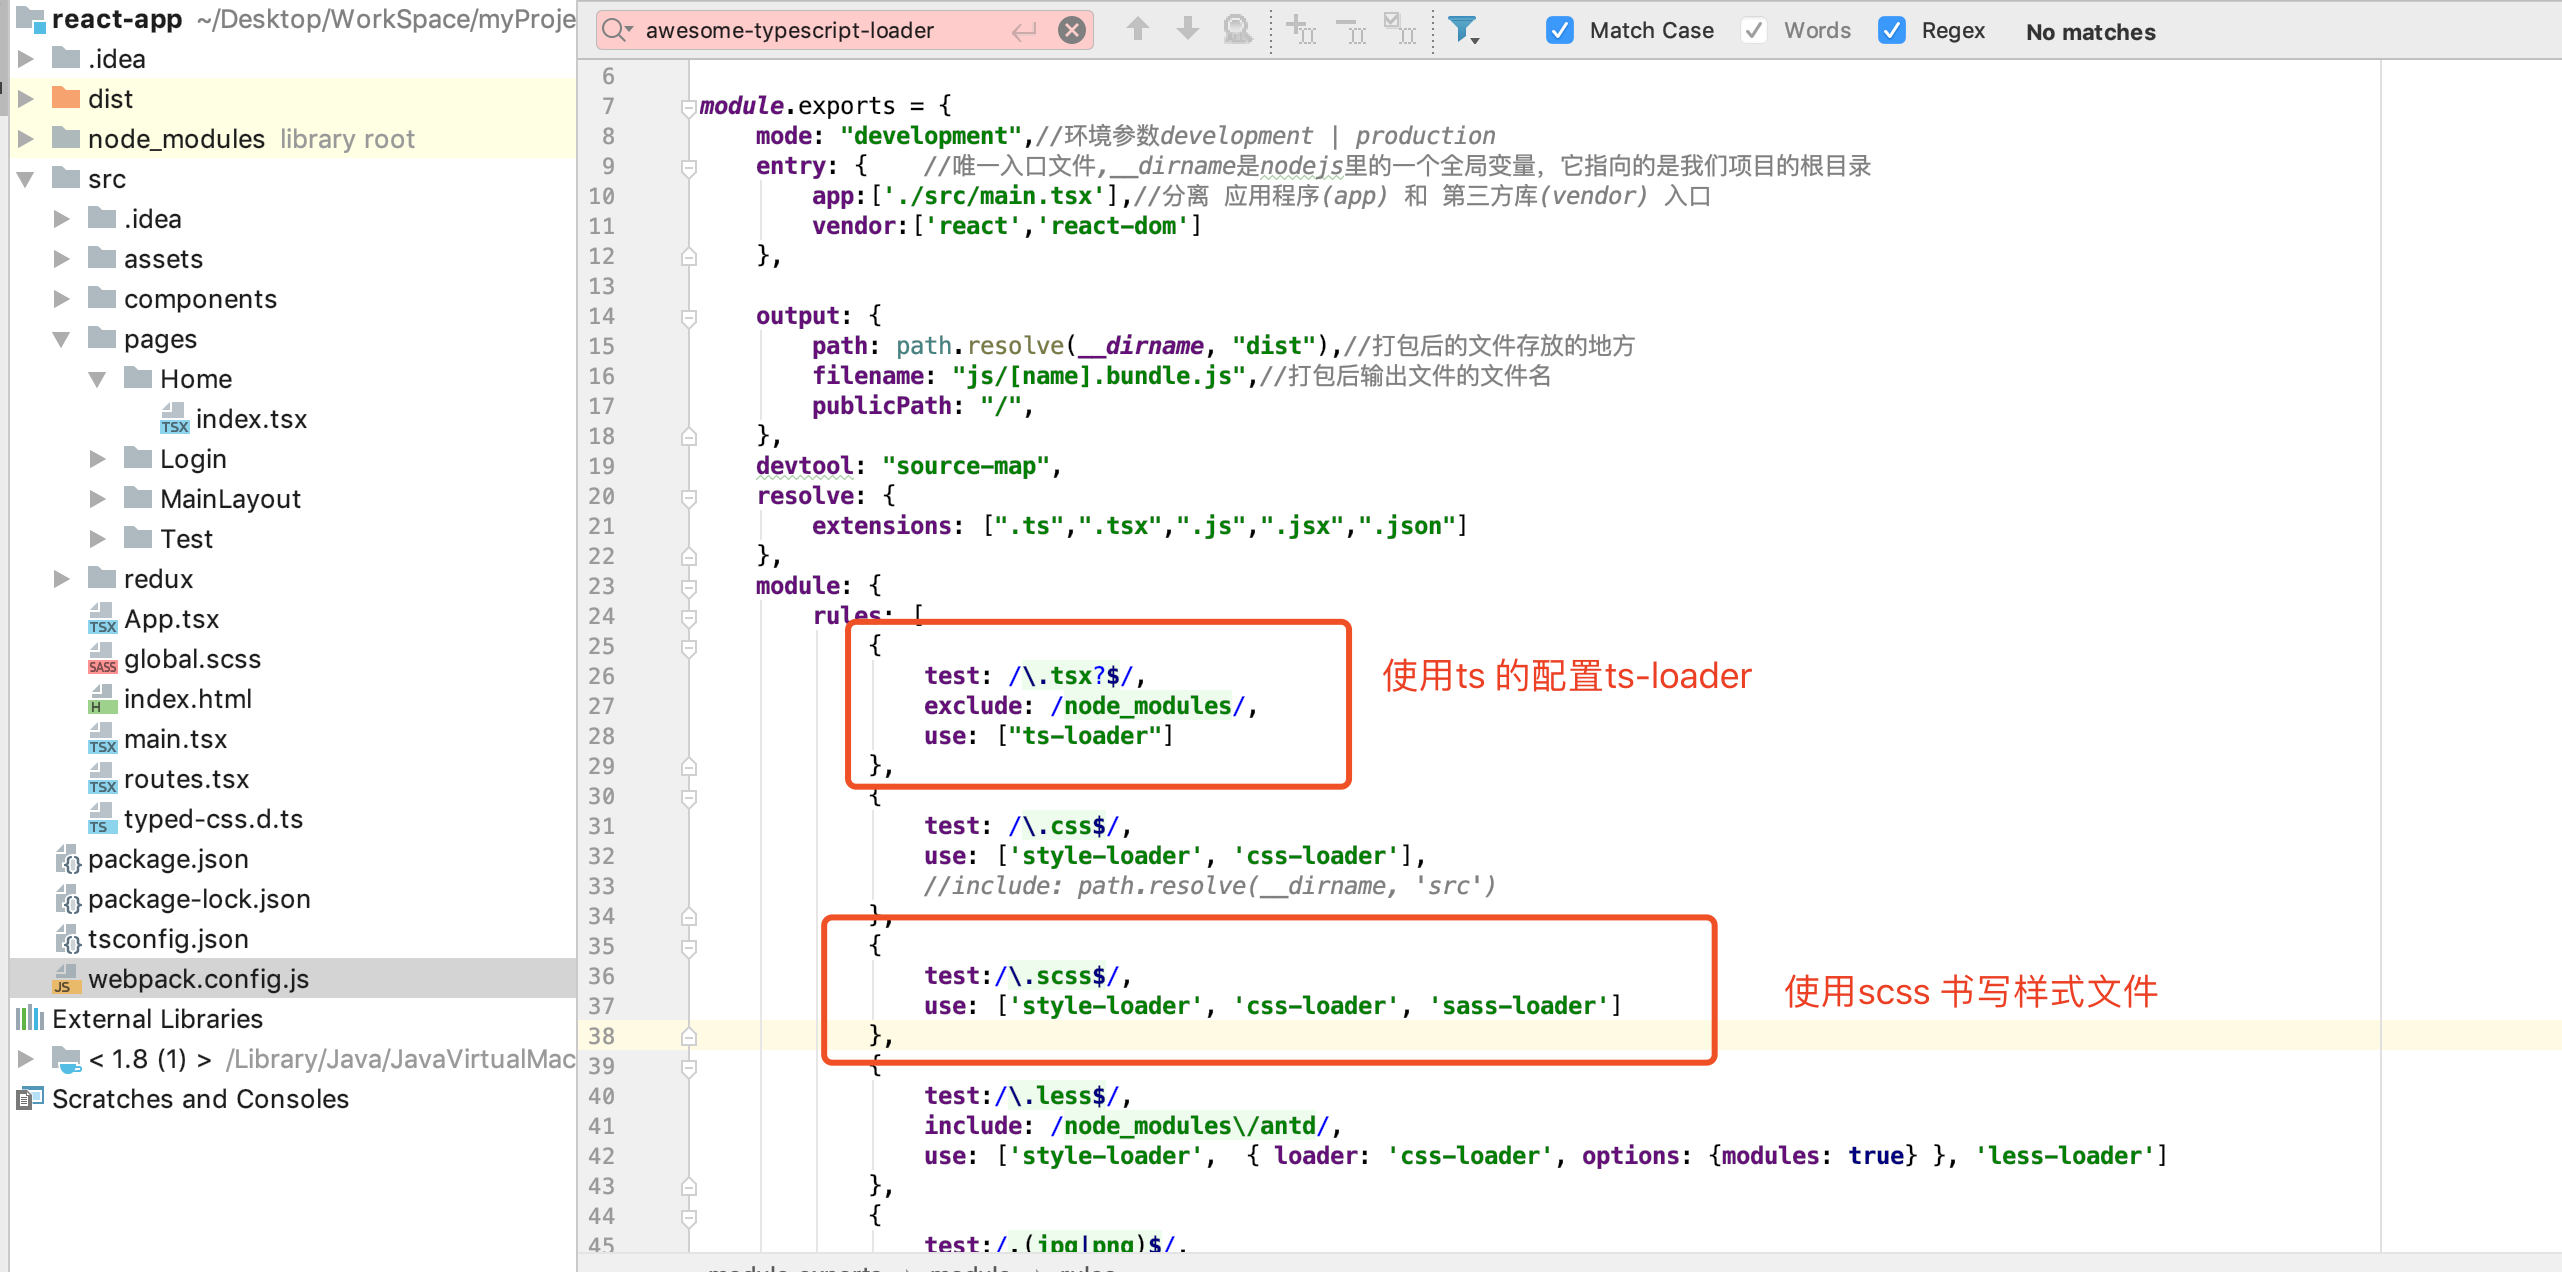This screenshot has width=2562, height=1272.
Task: Jump to previous occurrence with up arrow
Action: click(x=1137, y=29)
